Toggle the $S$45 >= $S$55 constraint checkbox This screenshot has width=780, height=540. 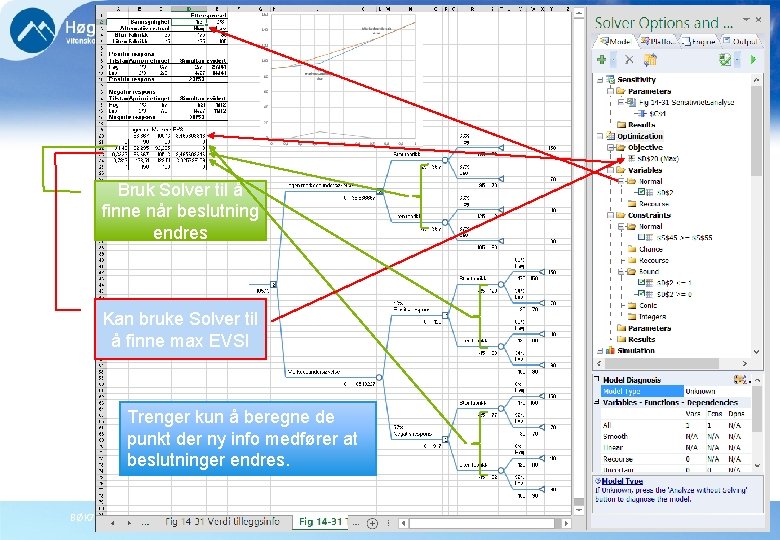[642, 238]
